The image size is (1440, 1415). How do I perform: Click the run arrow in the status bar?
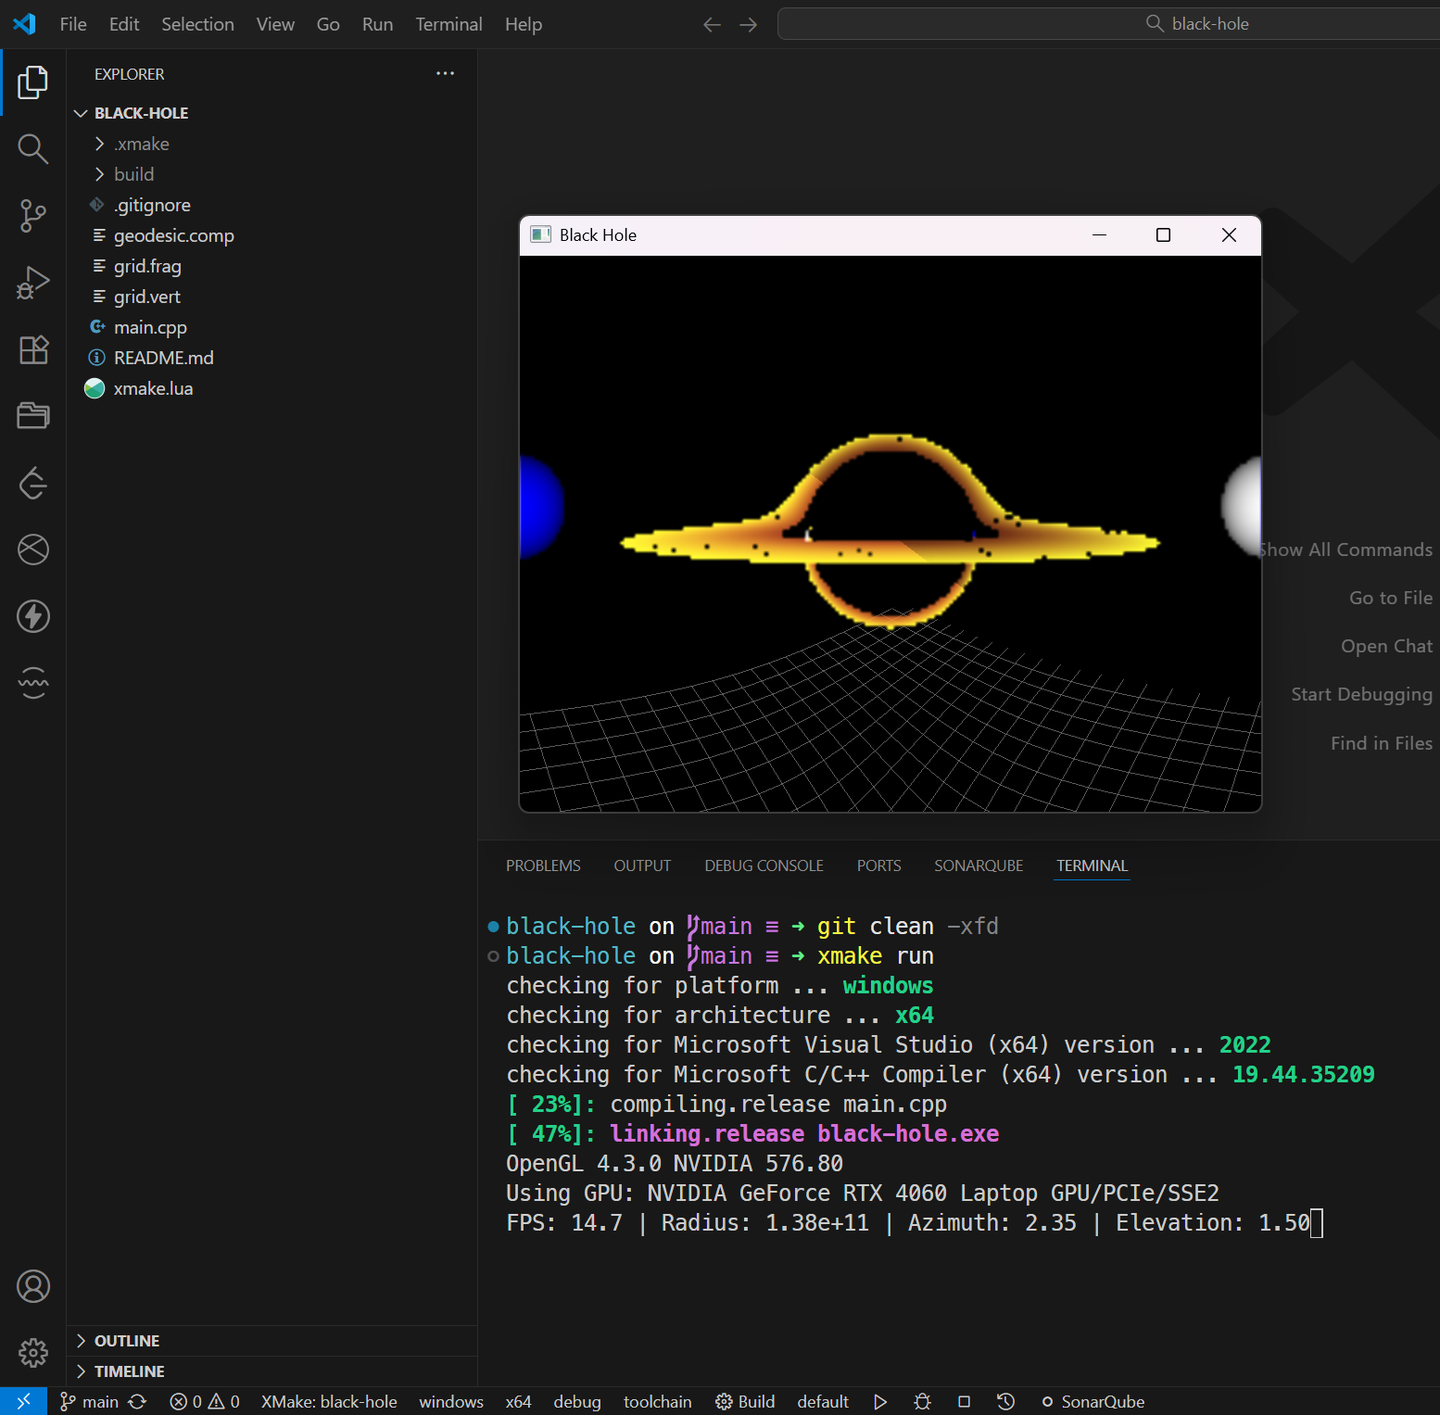(880, 1401)
